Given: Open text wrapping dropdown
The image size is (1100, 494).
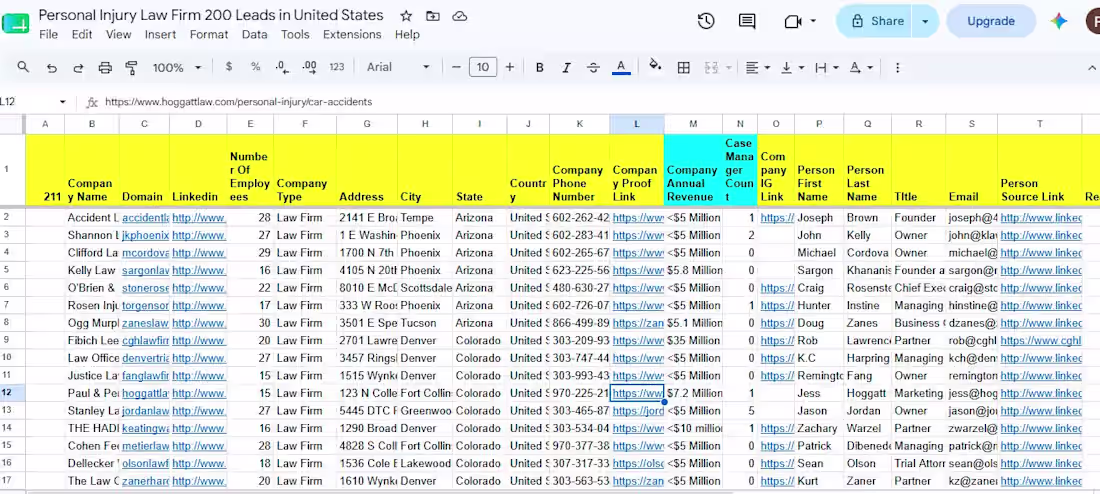Looking at the screenshot, I should click(x=826, y=67).
